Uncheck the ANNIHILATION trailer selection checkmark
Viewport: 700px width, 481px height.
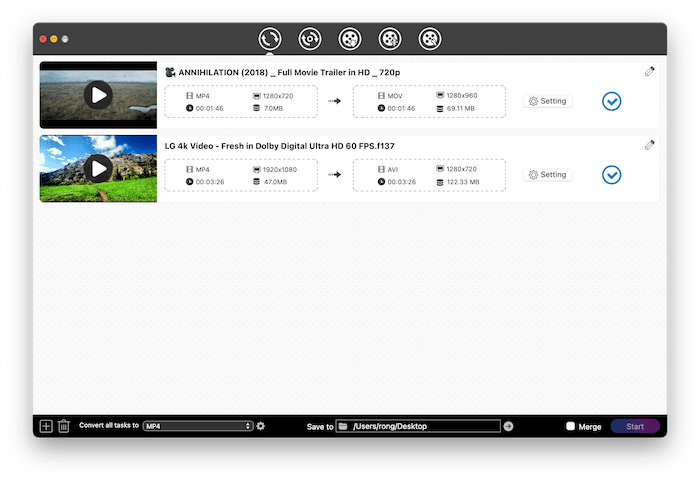click(x=612, y=101)
